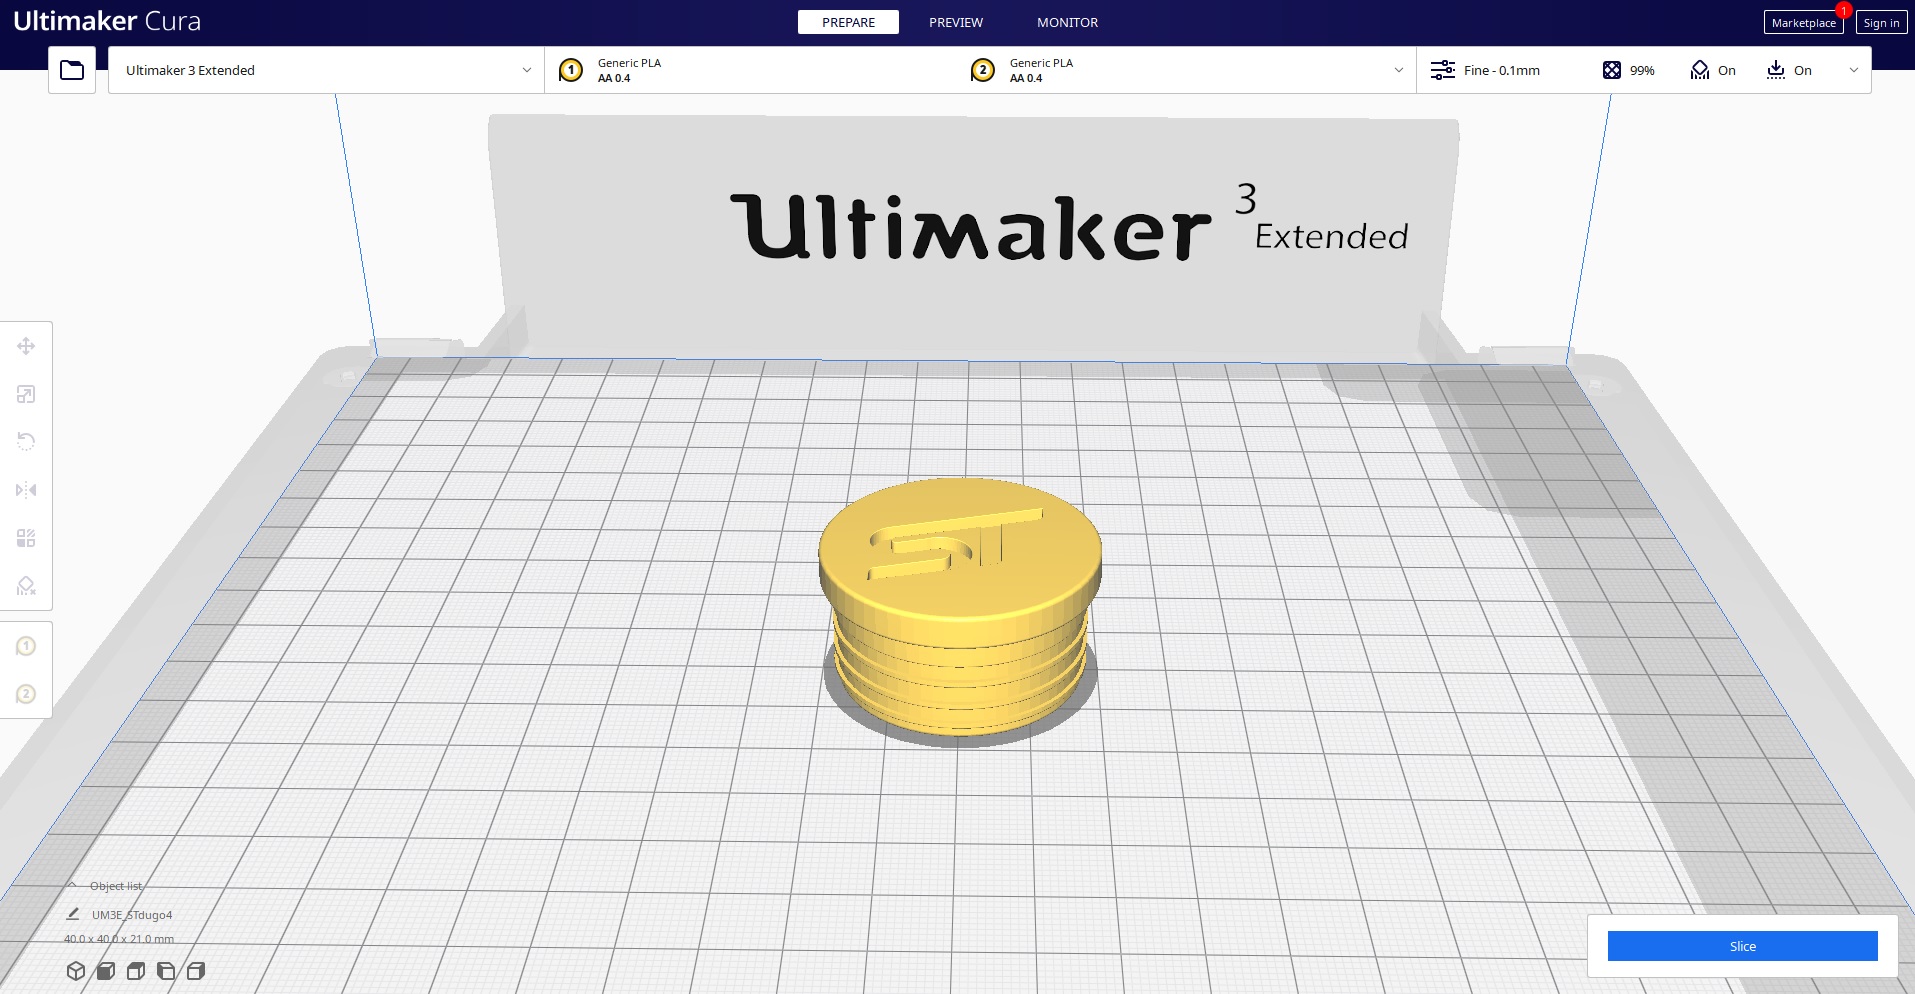This screenshot has height=994, width=1915.
Task: Select the Mirror tool in left toolbar
Action: [26, 490]
